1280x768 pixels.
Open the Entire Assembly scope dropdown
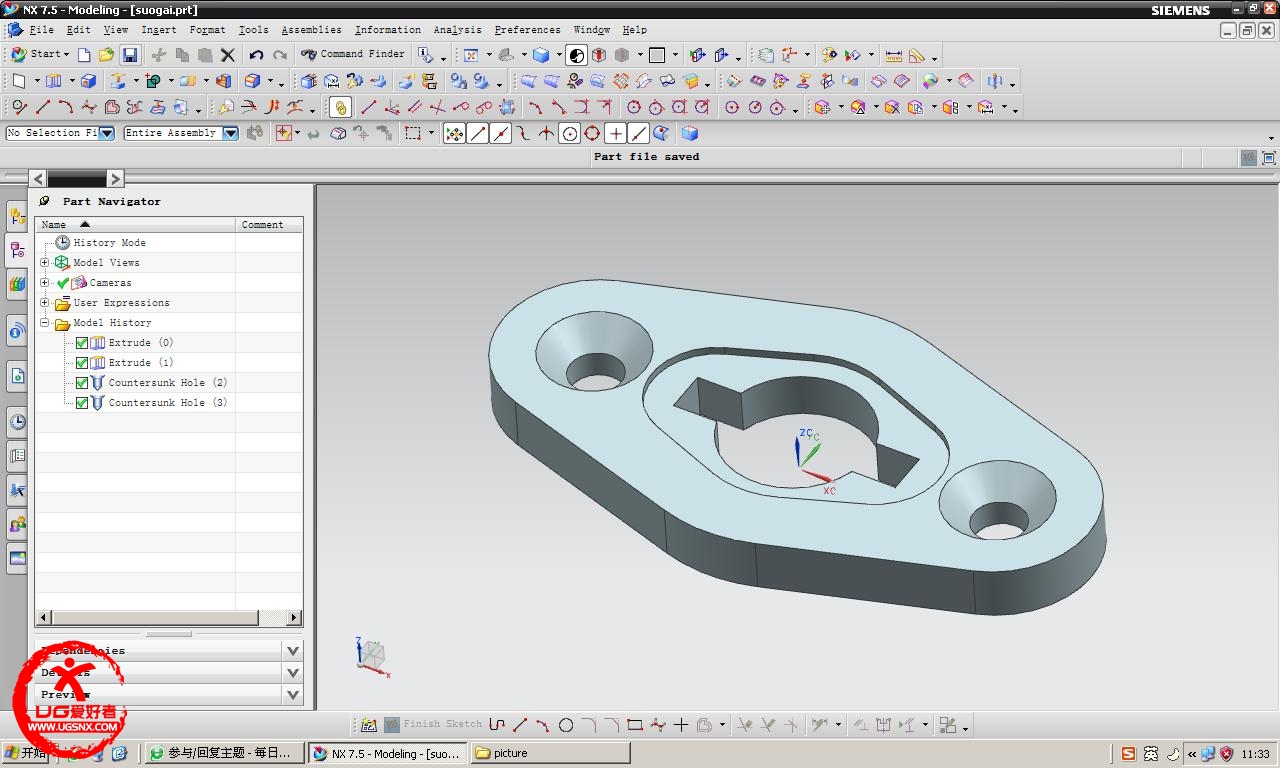click(230, 133)
